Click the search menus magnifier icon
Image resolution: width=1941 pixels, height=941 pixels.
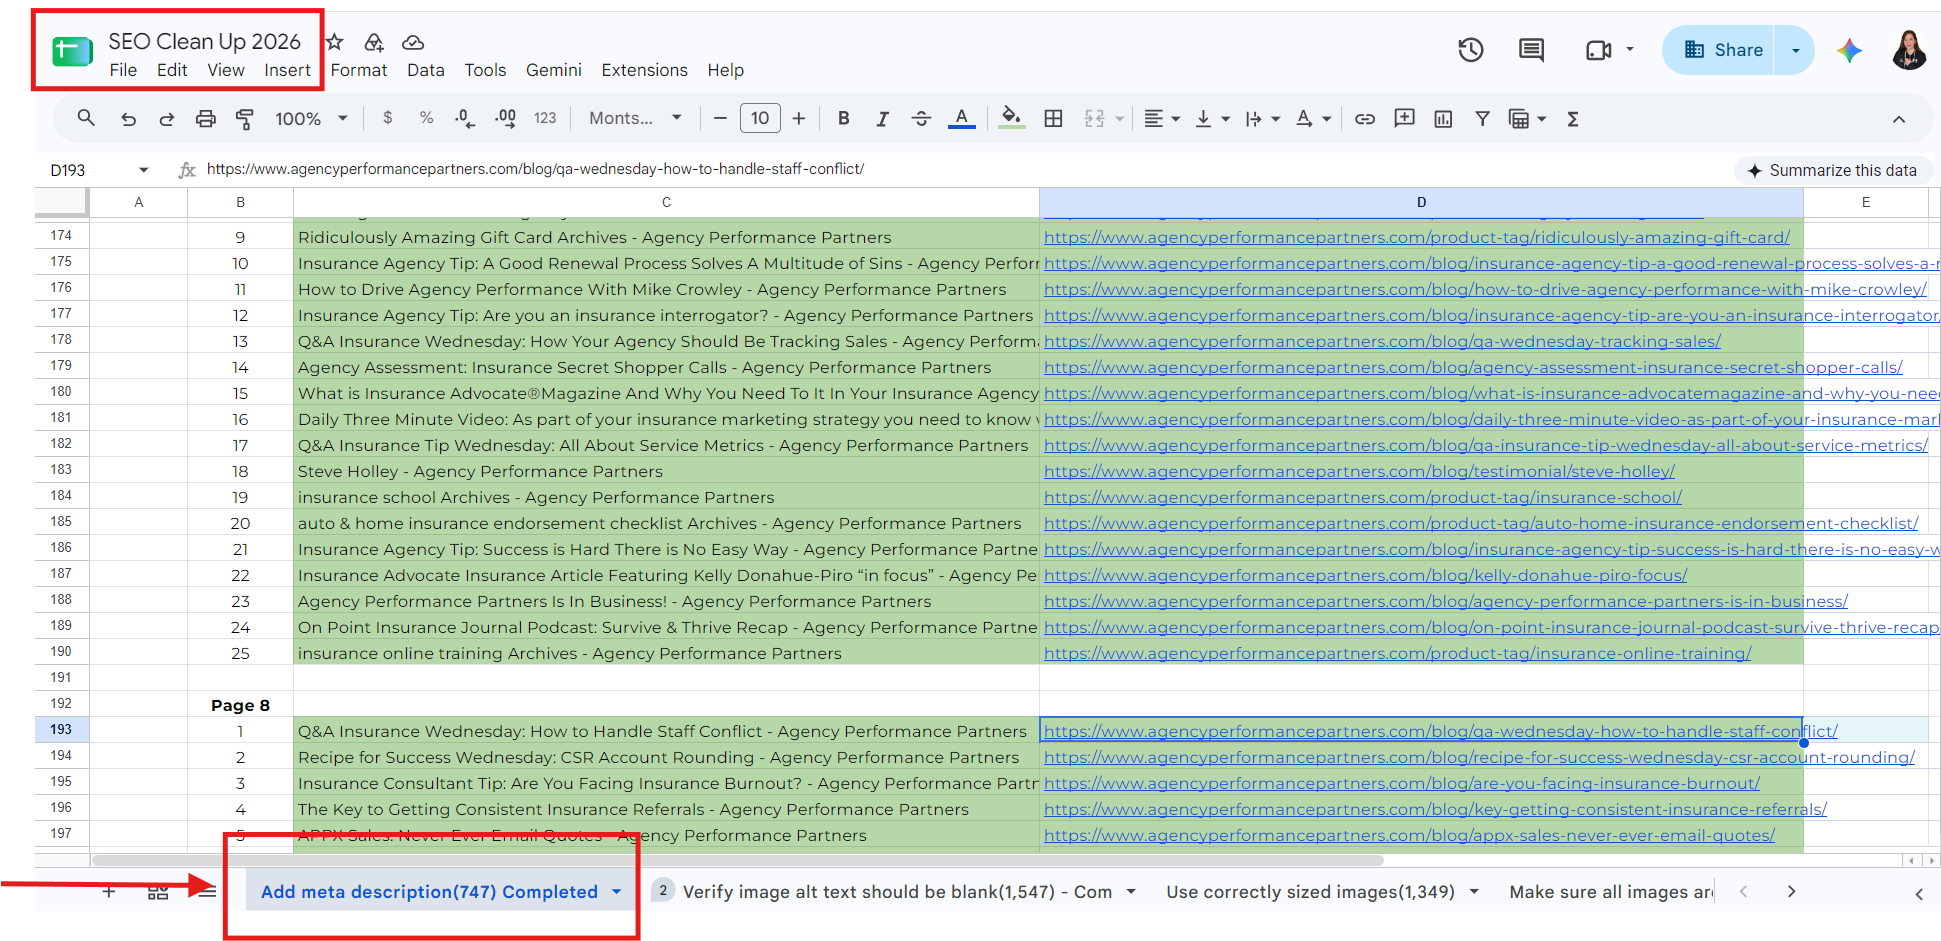(x=86, y=118)
